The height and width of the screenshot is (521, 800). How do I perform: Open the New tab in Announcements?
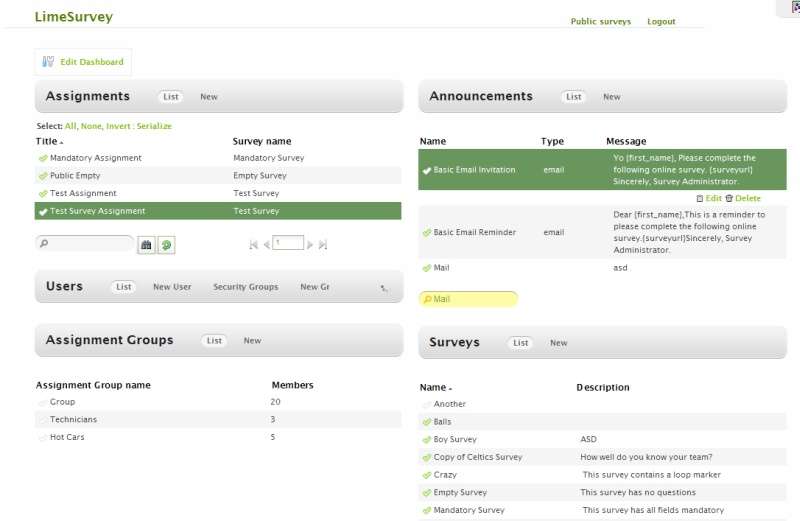click(x=611, y=97)
